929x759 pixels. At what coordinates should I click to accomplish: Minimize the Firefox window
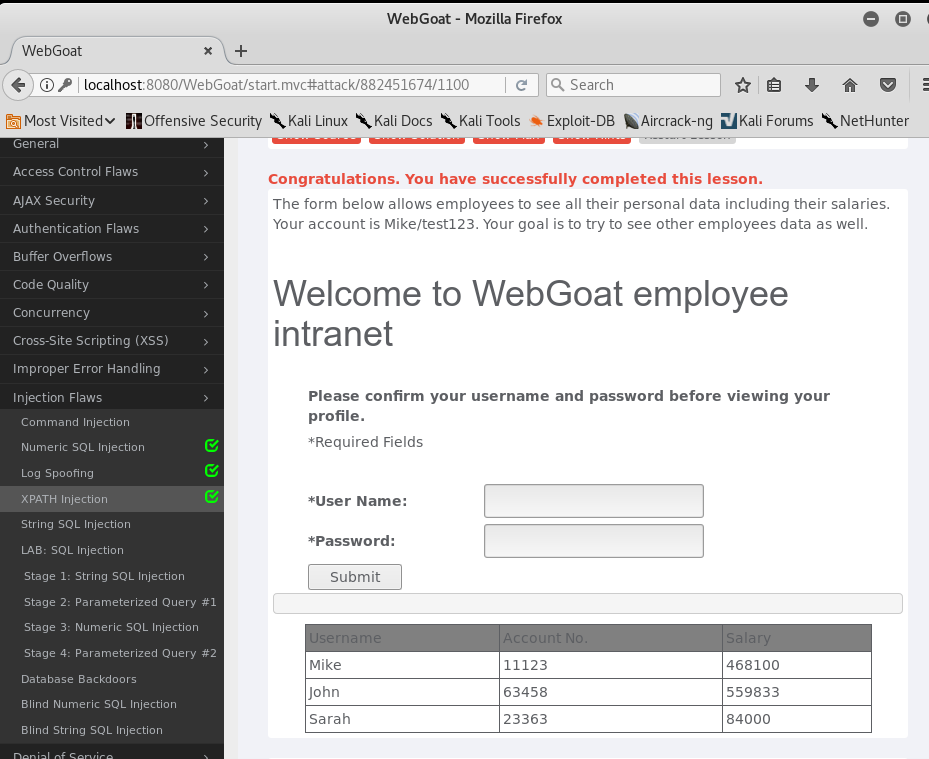click(x=871, y=19)
